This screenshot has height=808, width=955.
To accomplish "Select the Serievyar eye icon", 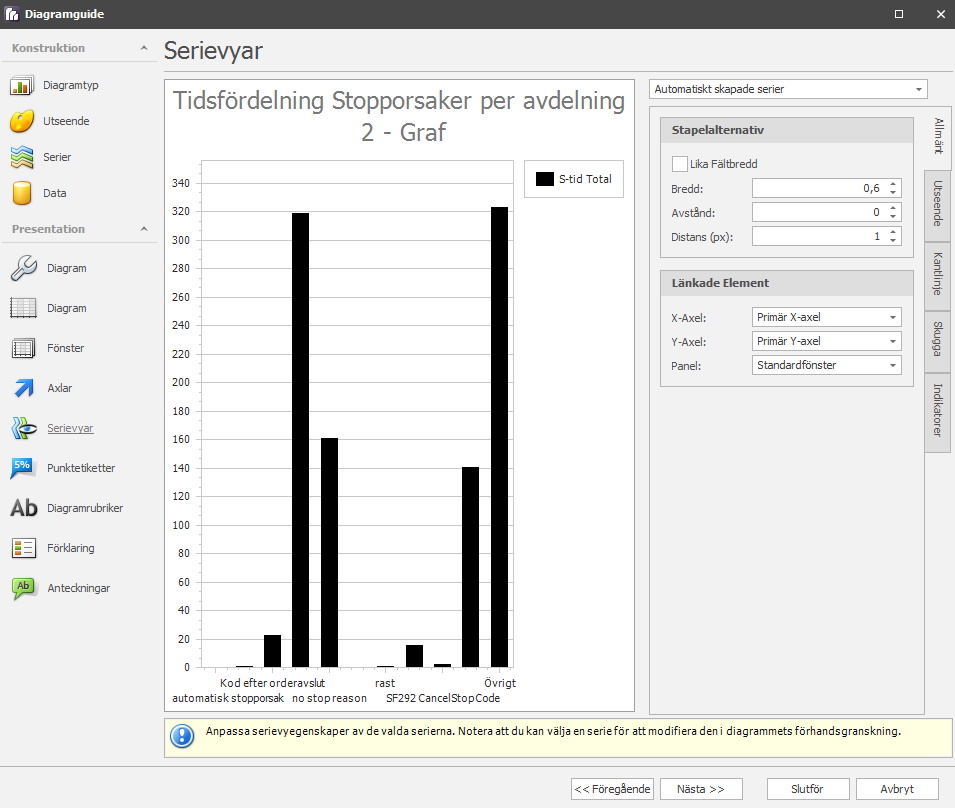I will (x=24, y=428).
